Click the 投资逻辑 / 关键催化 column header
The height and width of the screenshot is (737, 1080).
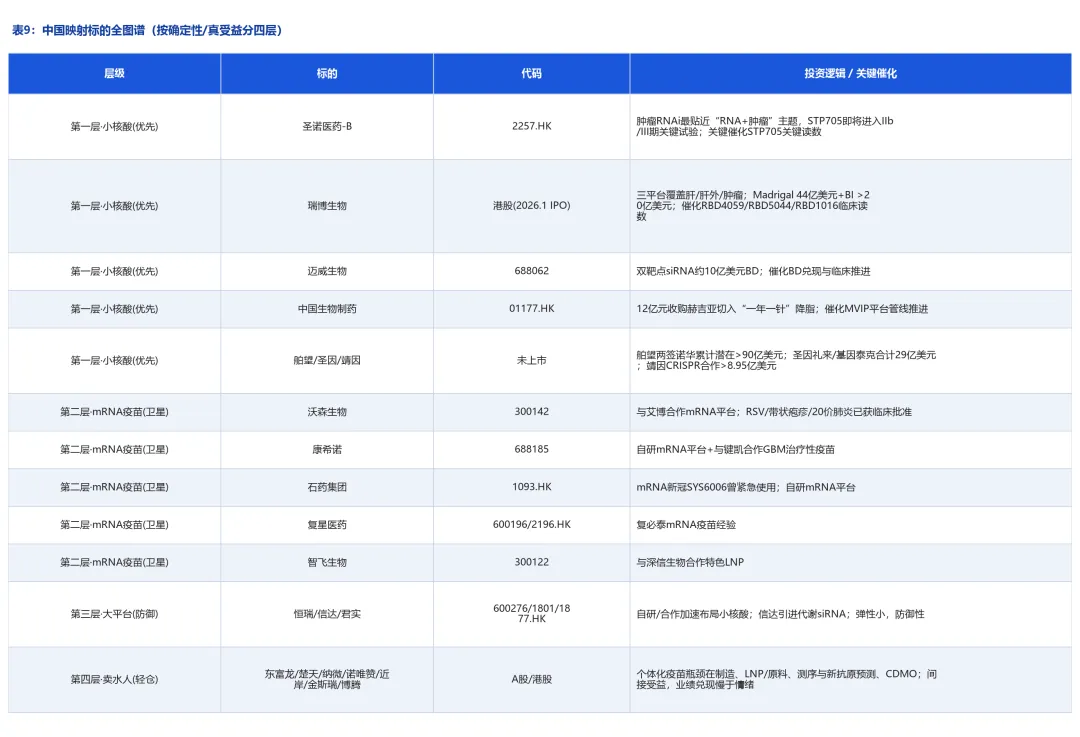point(851,73)
